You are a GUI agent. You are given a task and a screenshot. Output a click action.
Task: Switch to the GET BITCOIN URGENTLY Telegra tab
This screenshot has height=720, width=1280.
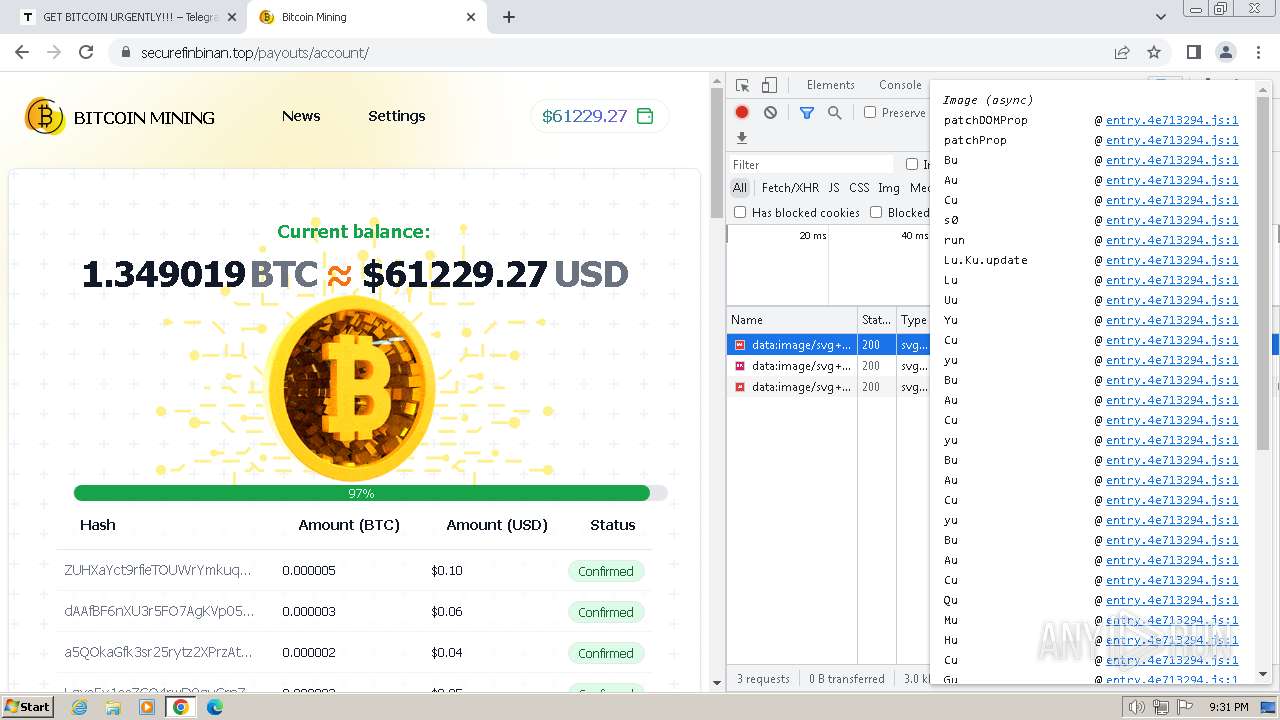[x=130, y=17]
